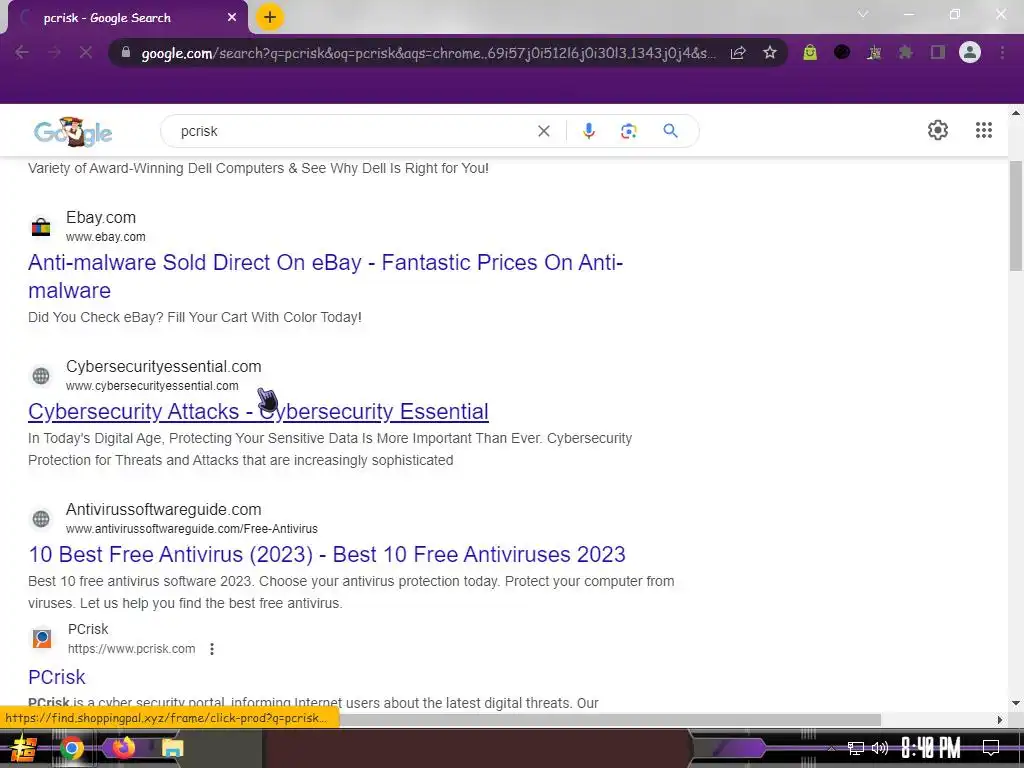The width and height of the screenshot is (1024, 768).
Task: Click the Google logo doodle
Action: coord(72,132)
